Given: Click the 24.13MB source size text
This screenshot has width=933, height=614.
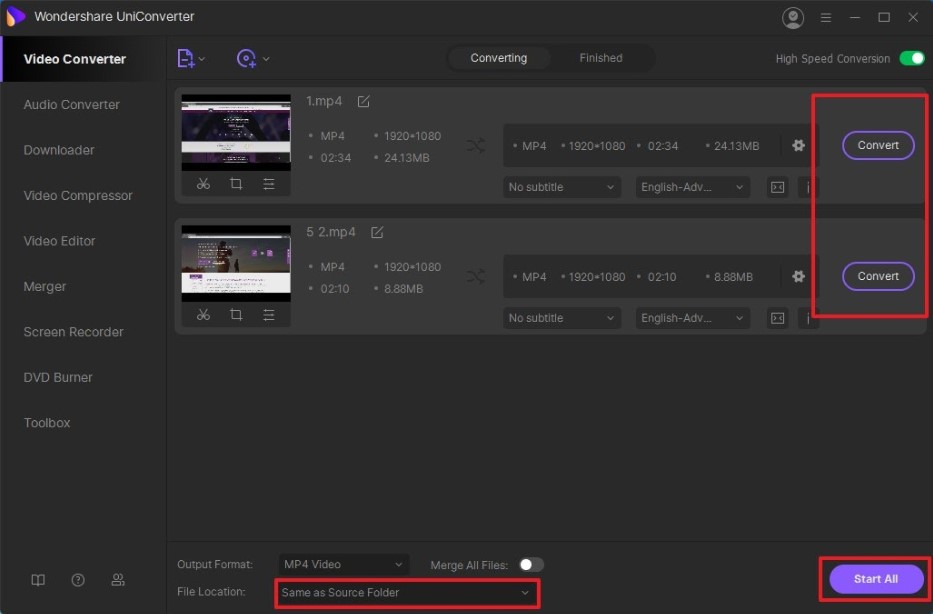Looking at the screenshot, I should pyautogui.click(x=407, y=158).
